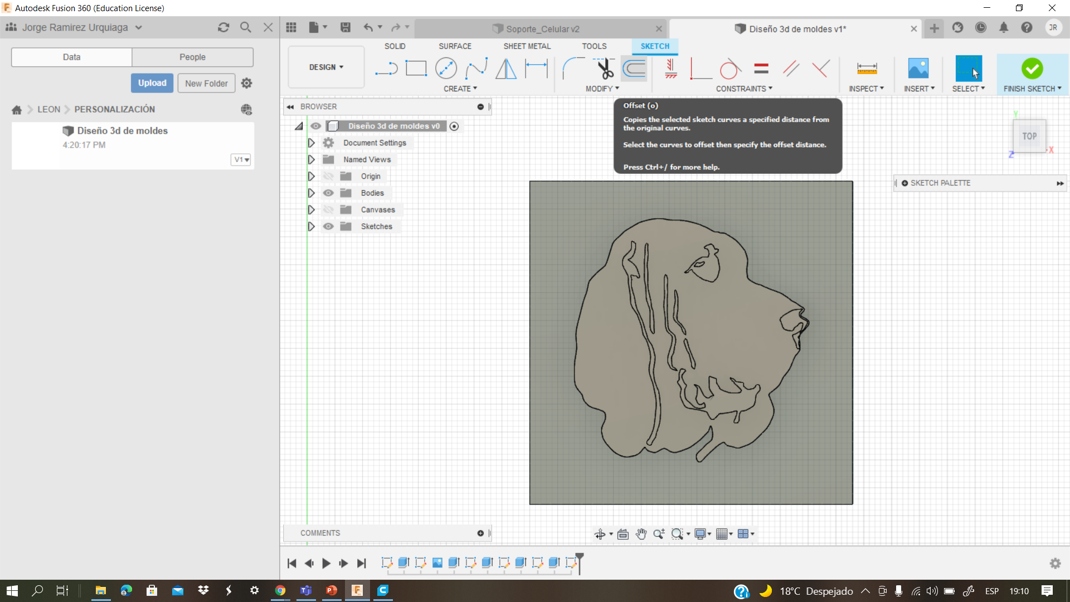This screenshot has width=1070, height=602.
Task: Pick the Fit Point Spline tool
Action: pos(476,68)
